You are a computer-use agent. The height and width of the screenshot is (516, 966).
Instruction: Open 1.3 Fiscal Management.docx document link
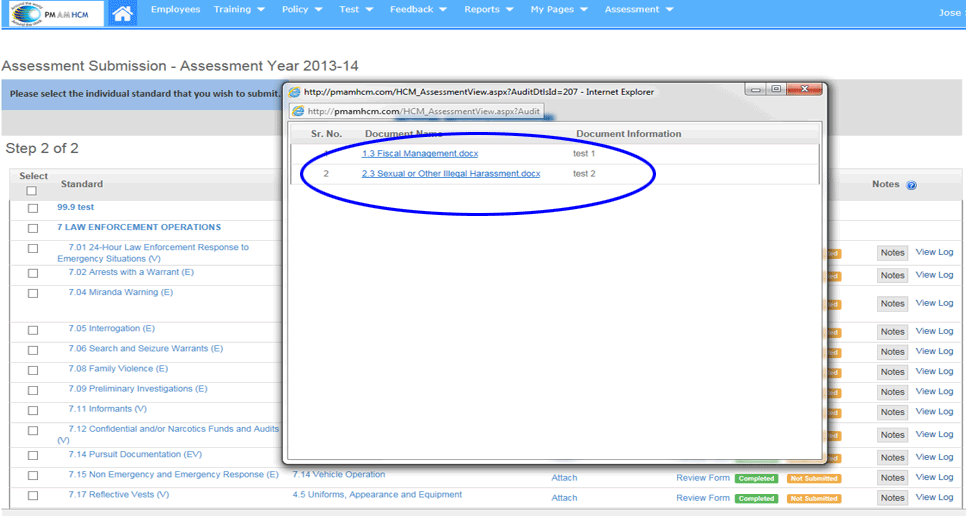pyautogui.click(x=420, y=154)
